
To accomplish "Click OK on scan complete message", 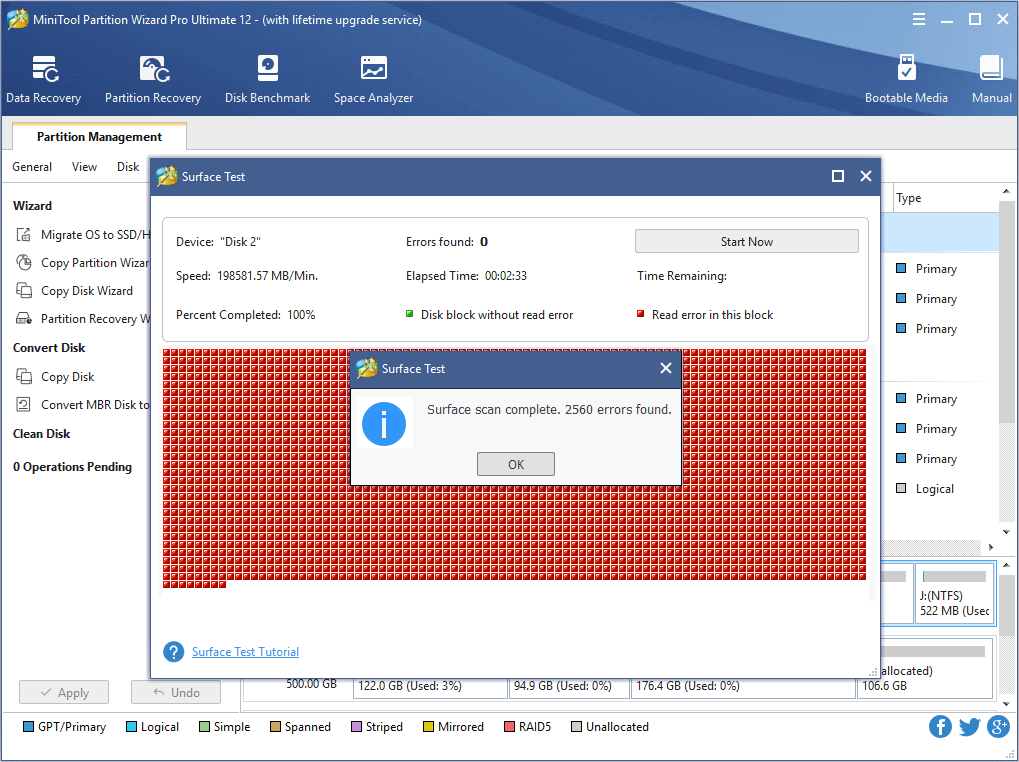I will pyautogui.click(x=515, y=463).
